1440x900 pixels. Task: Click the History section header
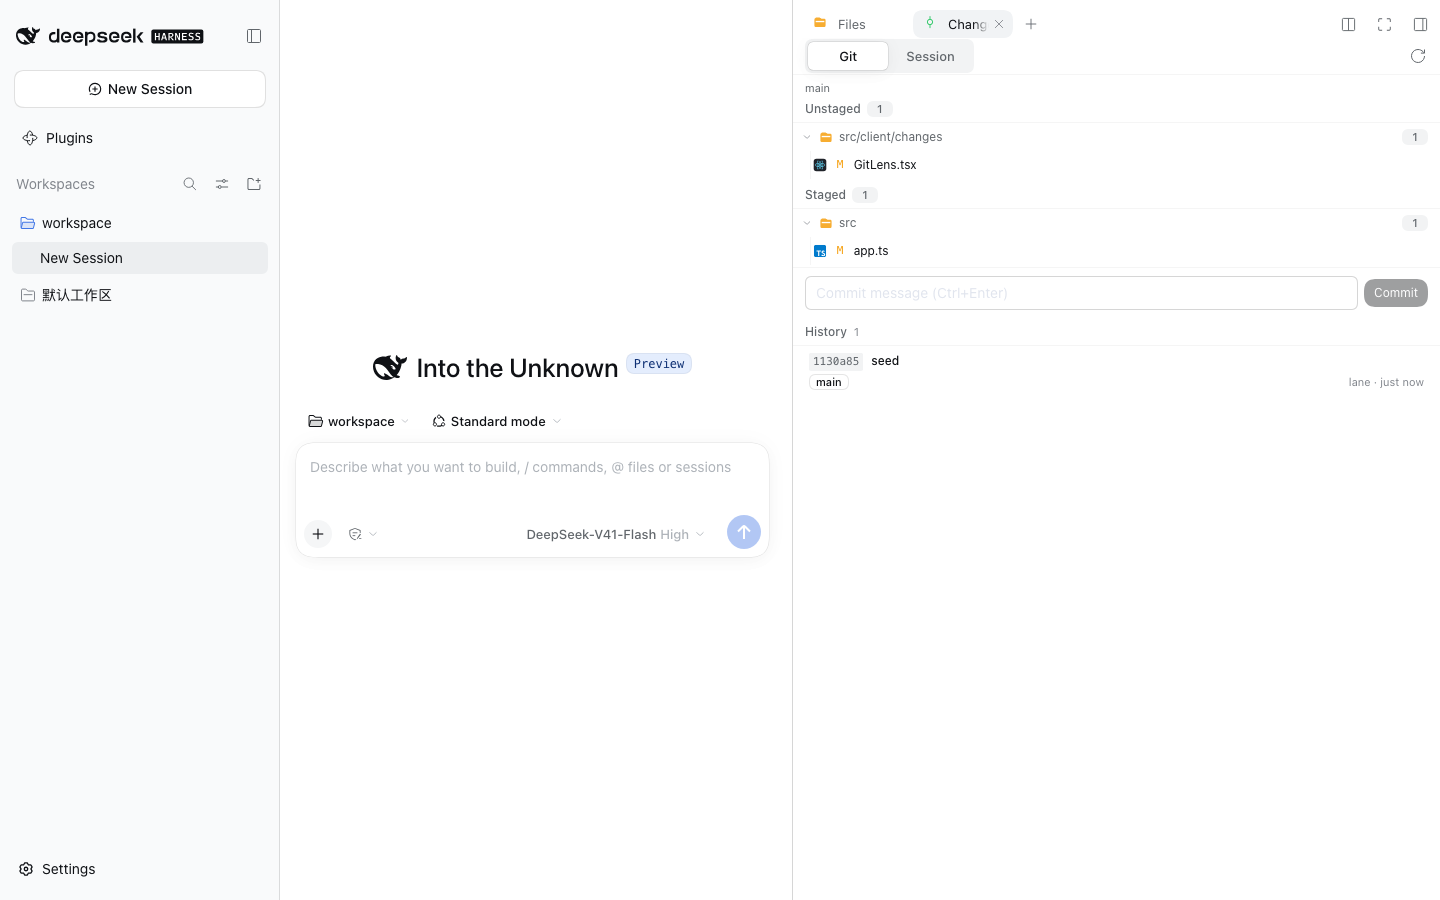(x=826, y=332)
